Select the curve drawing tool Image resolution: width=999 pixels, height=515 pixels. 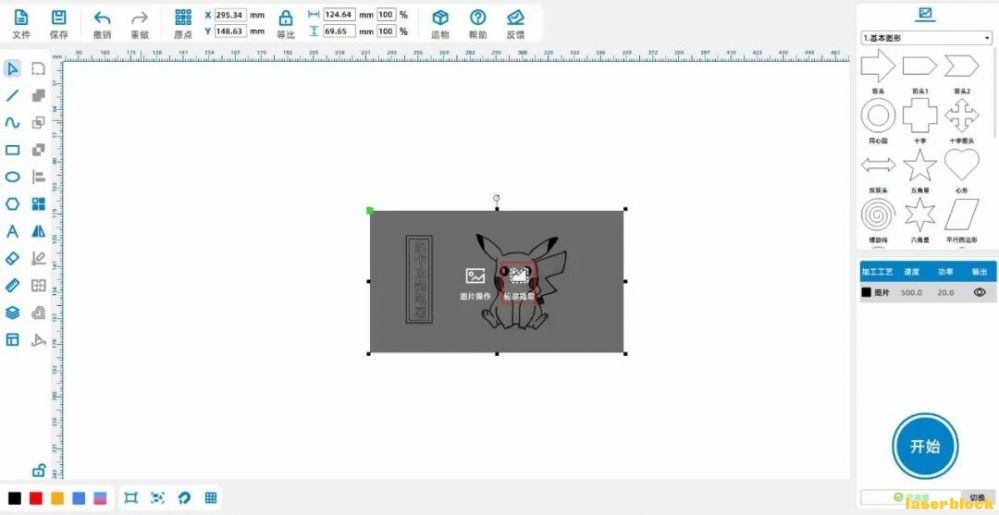[x=13, y=122]
